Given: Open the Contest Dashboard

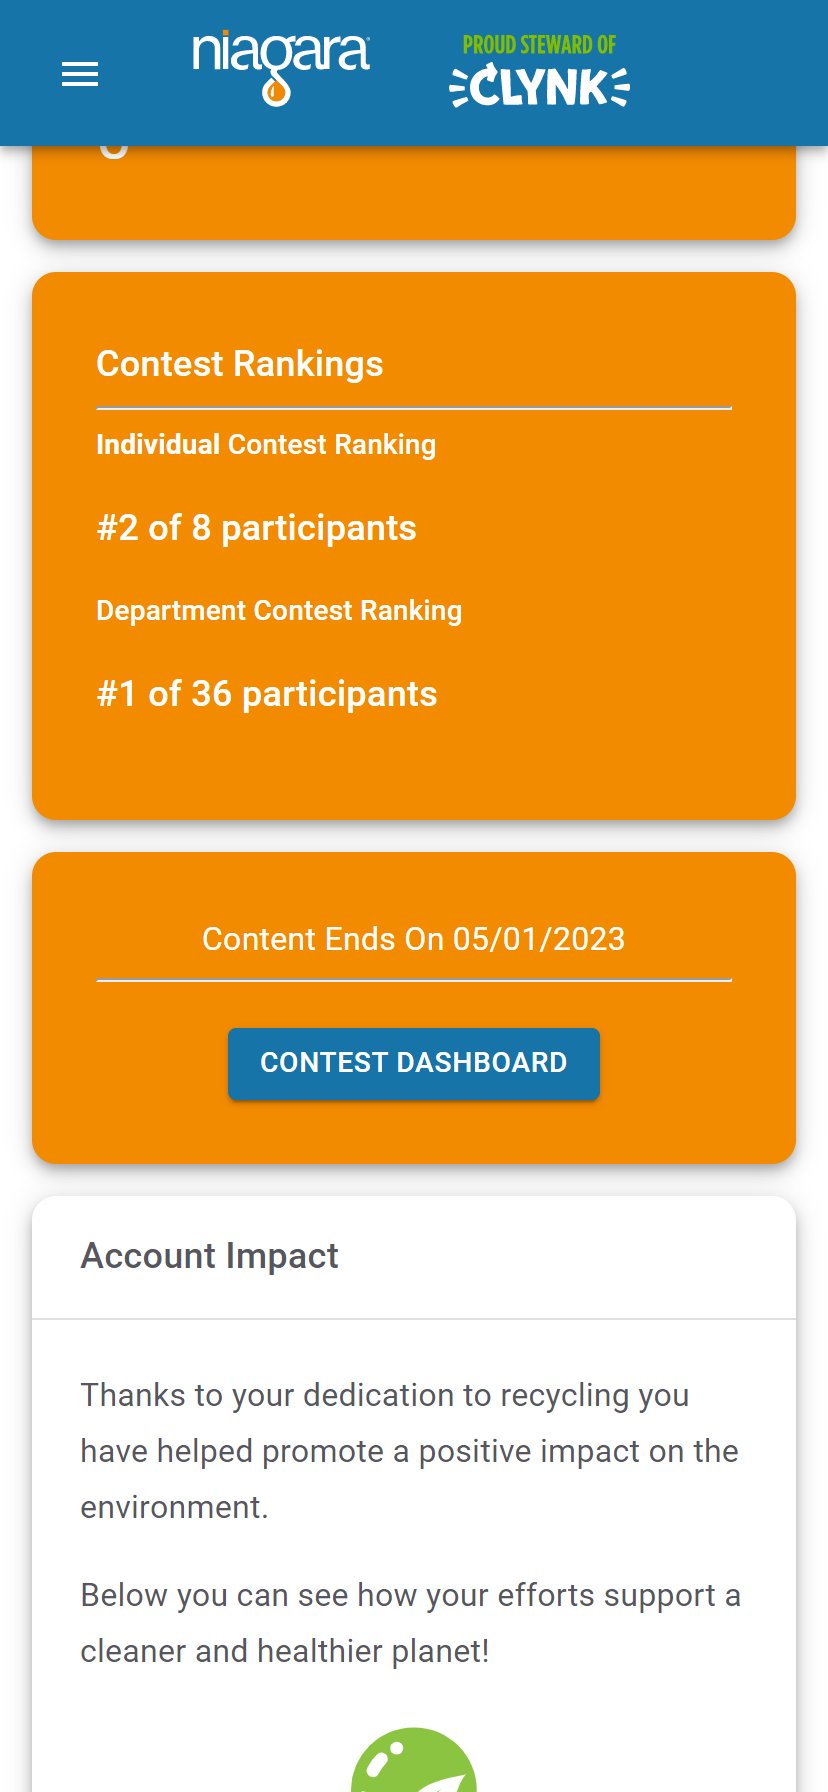Looking at the screenshot, I should (x=414, y=1063).
